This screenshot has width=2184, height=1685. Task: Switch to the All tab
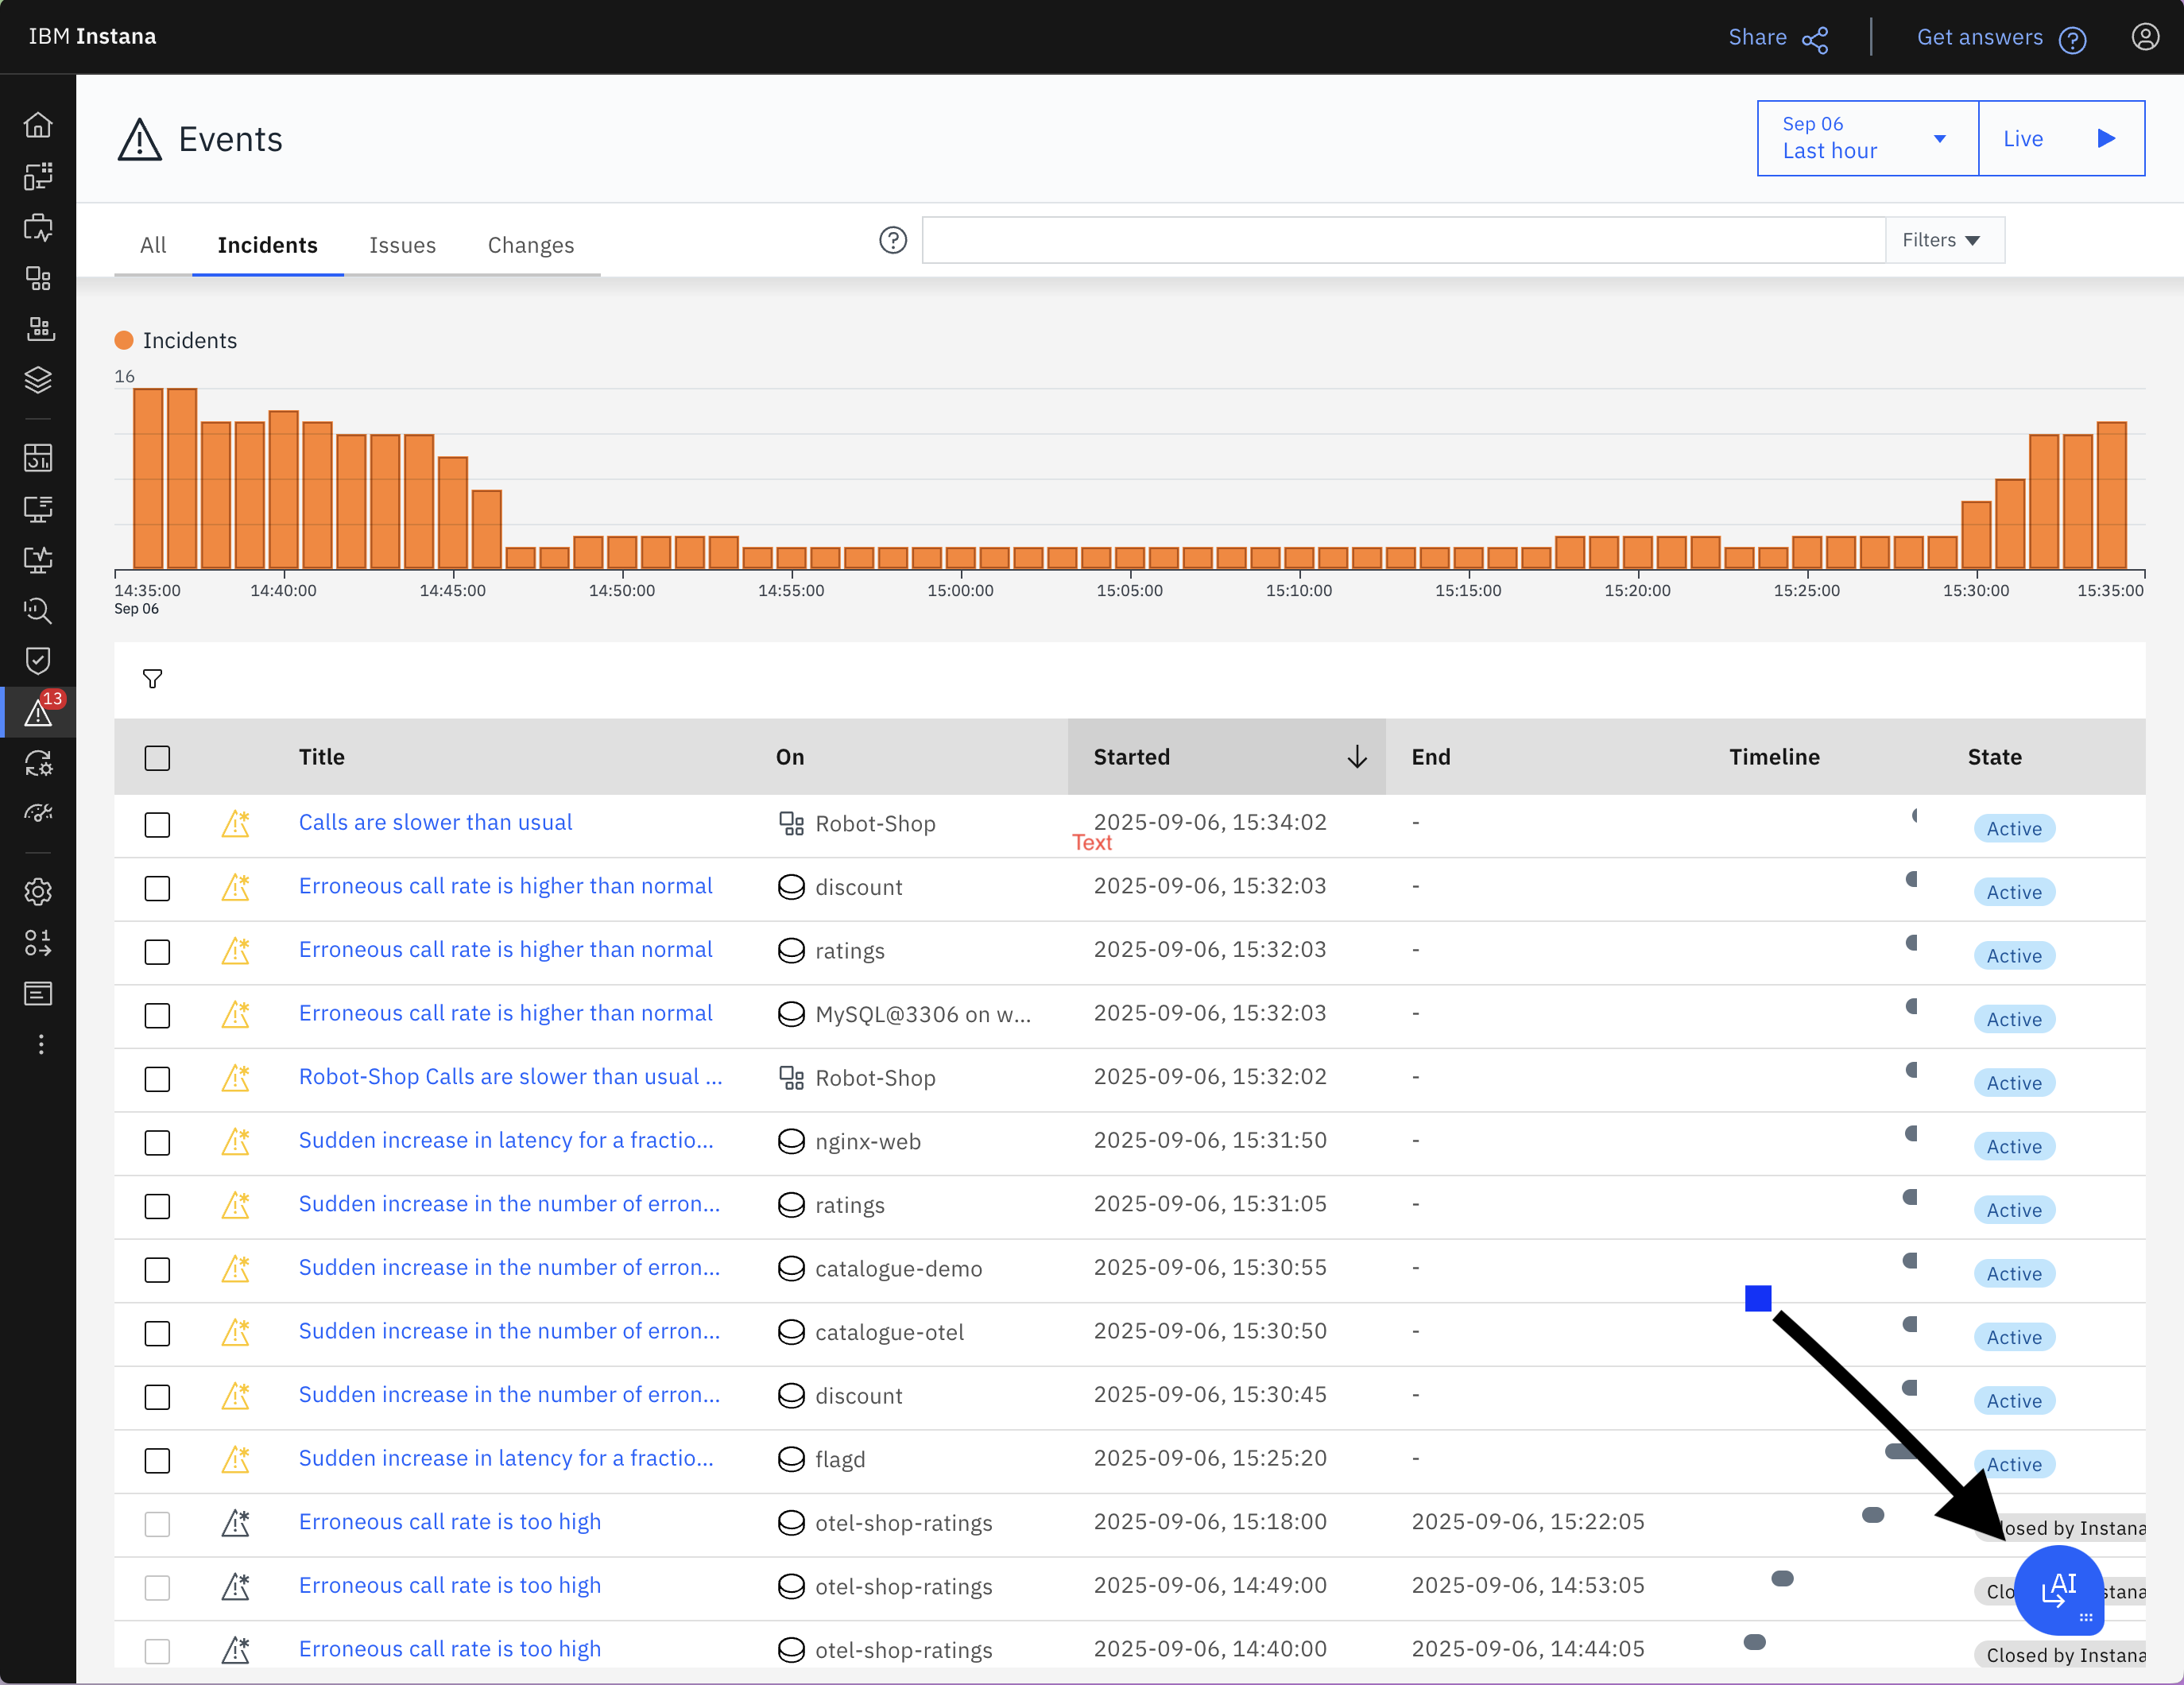point(153,245)
